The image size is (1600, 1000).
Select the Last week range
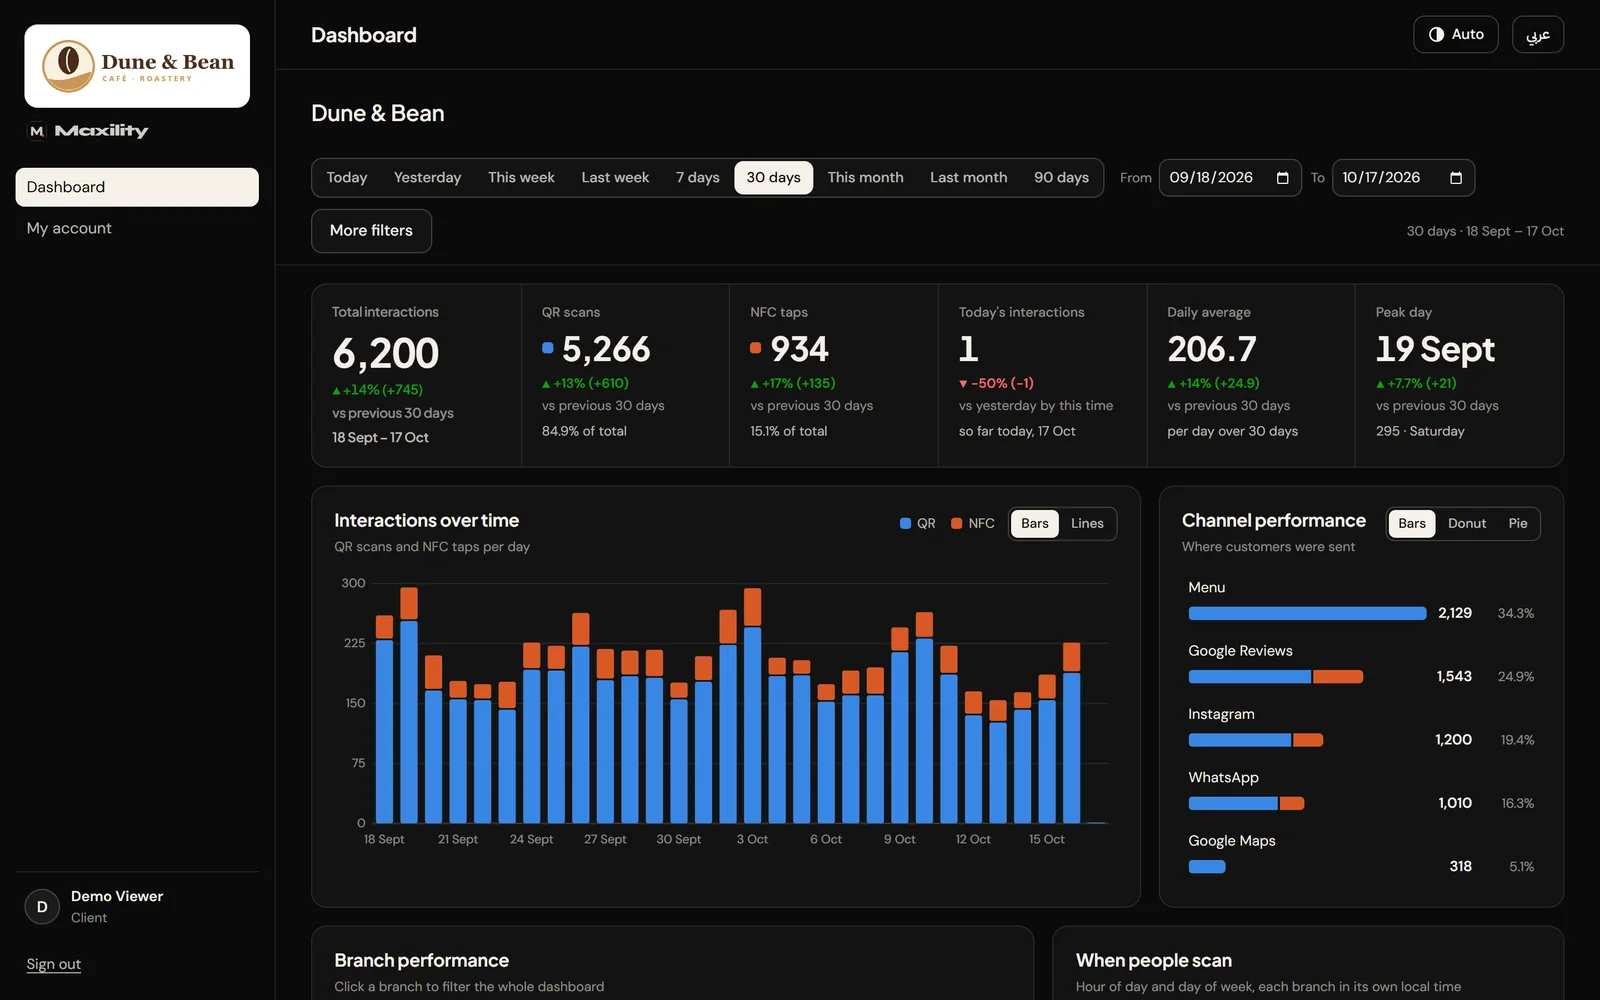pyautogui.click(x=615, y=177)
